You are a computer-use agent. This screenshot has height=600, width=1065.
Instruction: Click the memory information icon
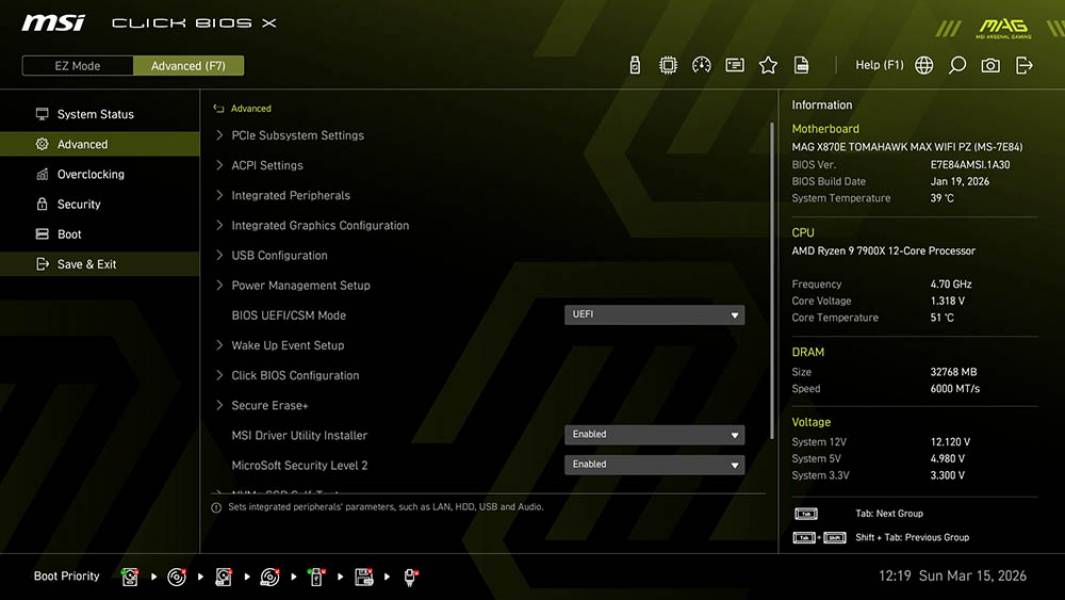(x=735, y=64)
